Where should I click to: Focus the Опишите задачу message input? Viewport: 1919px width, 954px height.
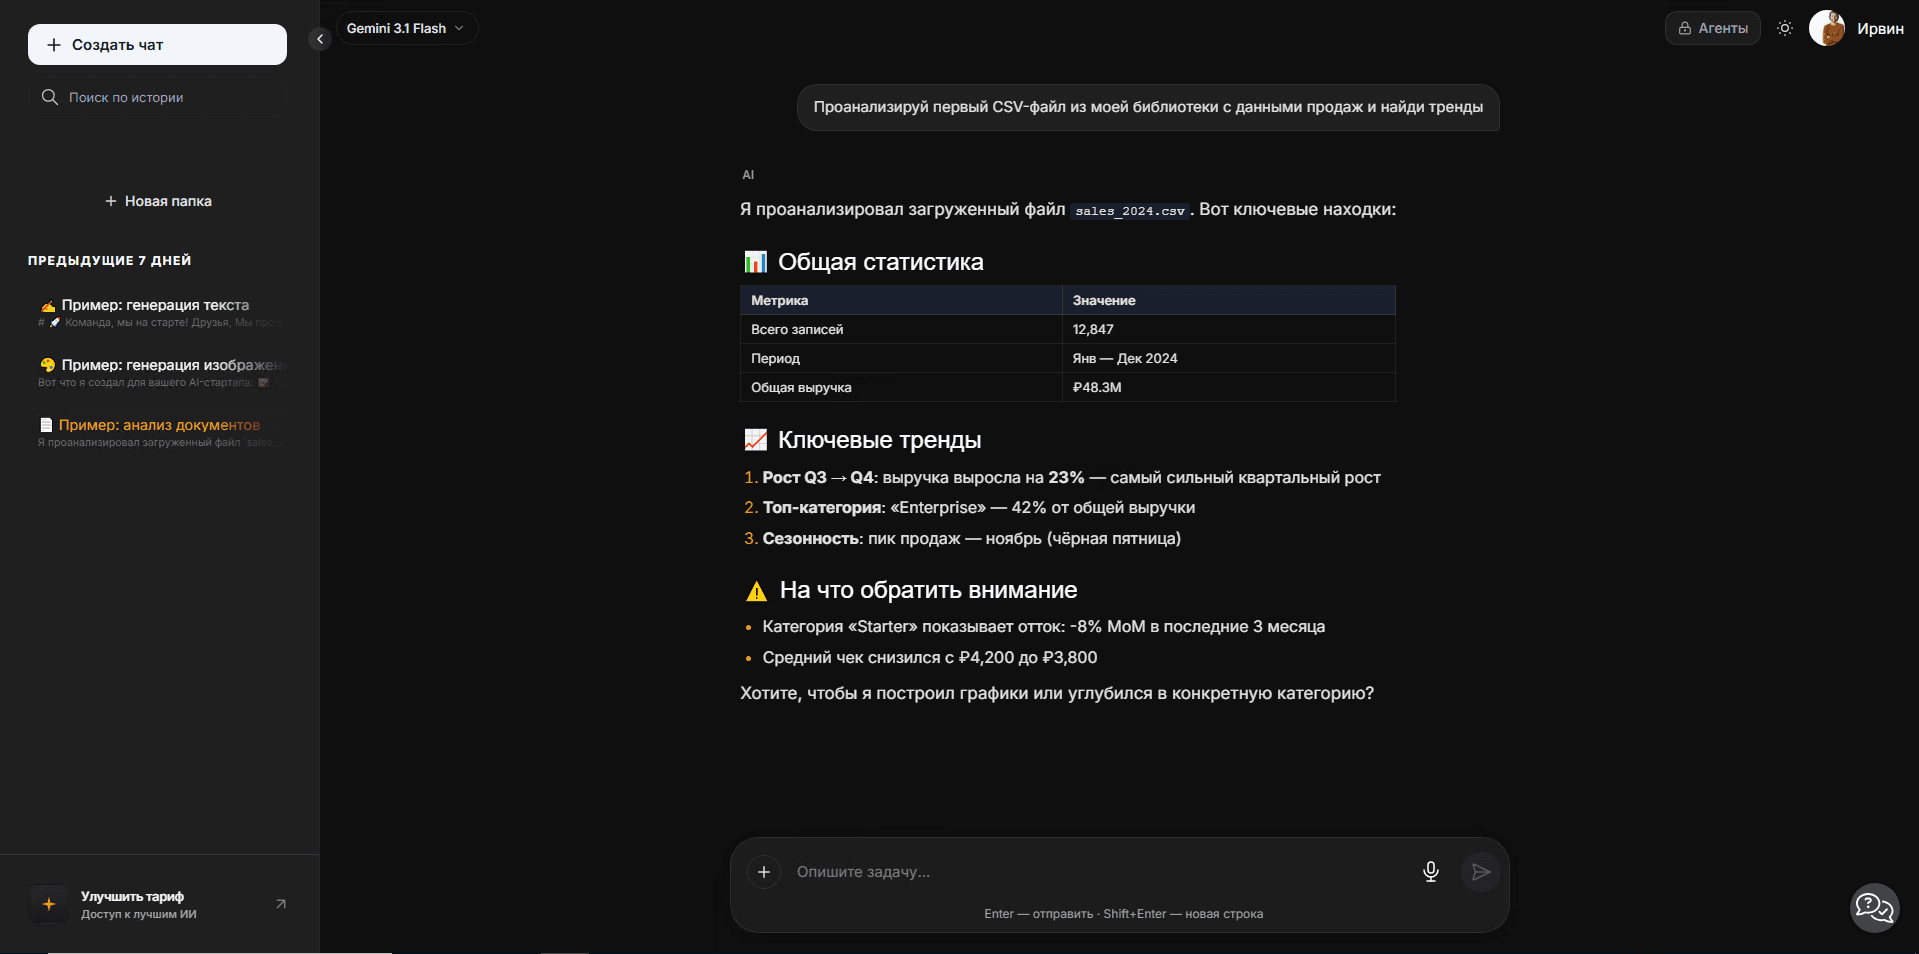1100,872
